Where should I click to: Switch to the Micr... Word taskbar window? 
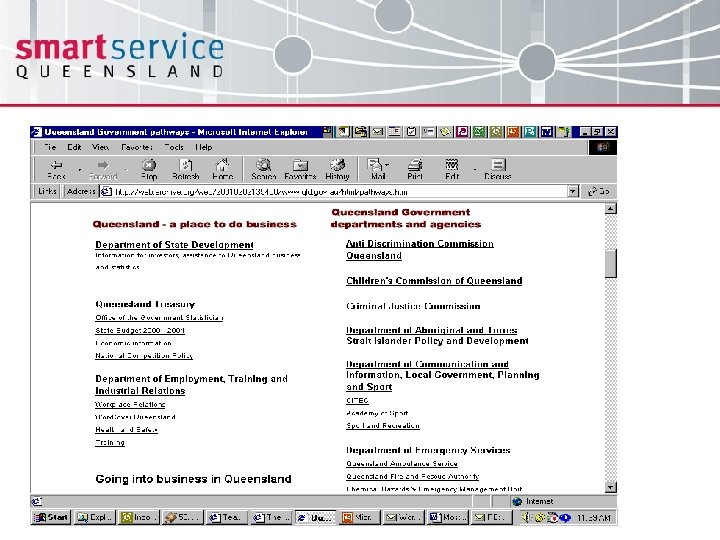tap(449, 518)
